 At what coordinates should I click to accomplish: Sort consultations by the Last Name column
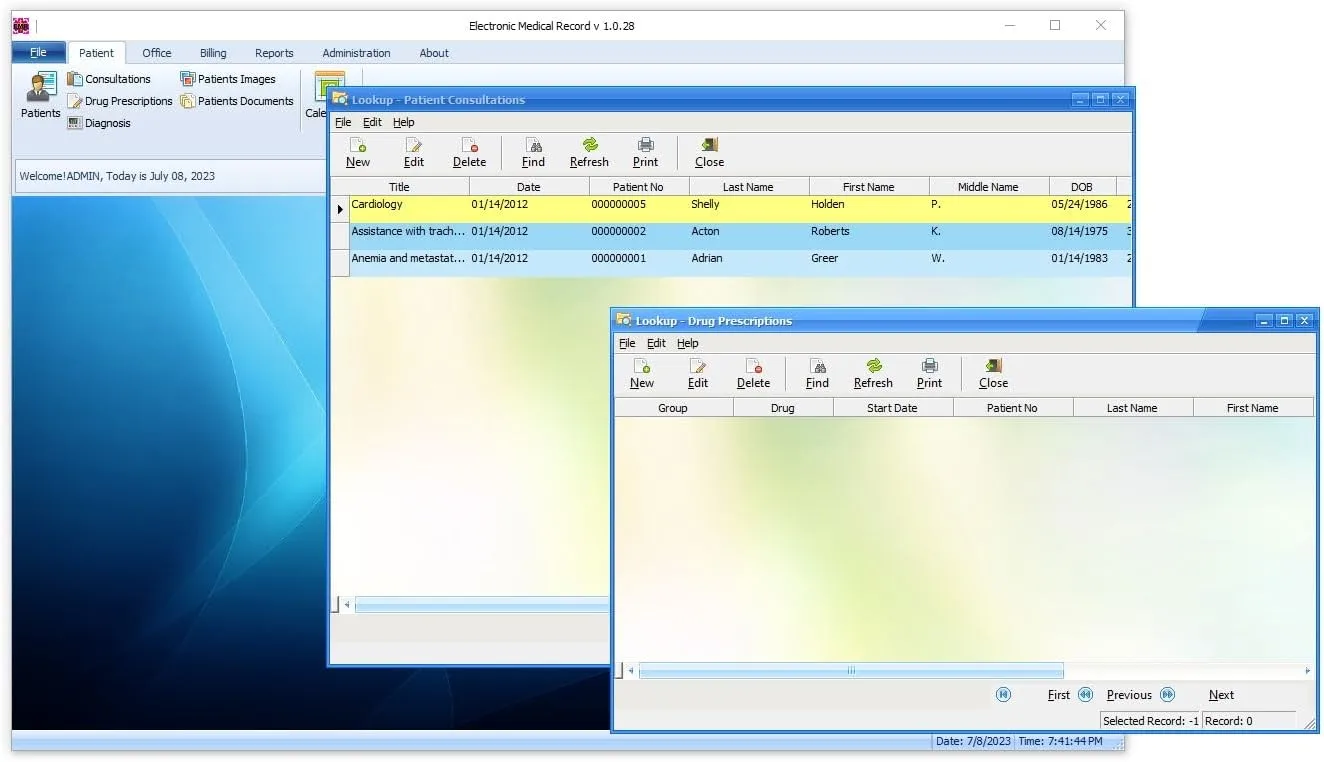pos(749,186)
